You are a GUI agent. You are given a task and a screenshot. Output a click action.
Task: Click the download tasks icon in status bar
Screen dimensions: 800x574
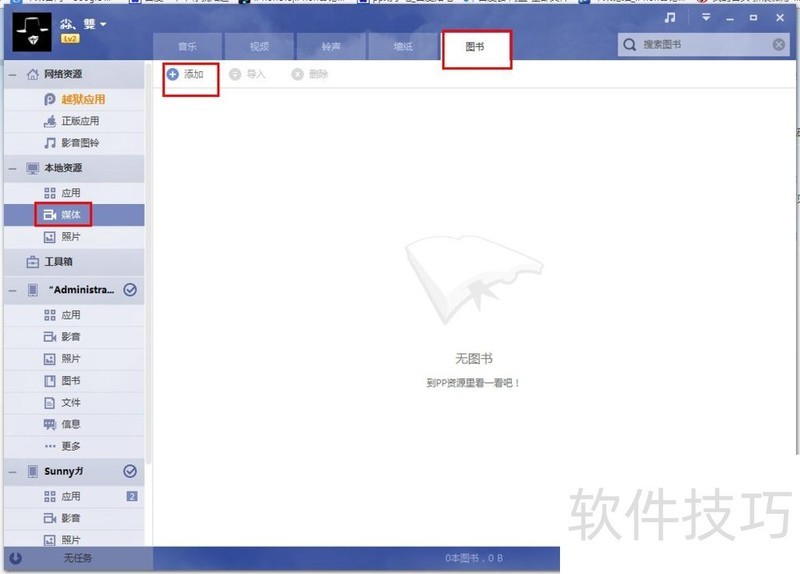pos(15,558)
